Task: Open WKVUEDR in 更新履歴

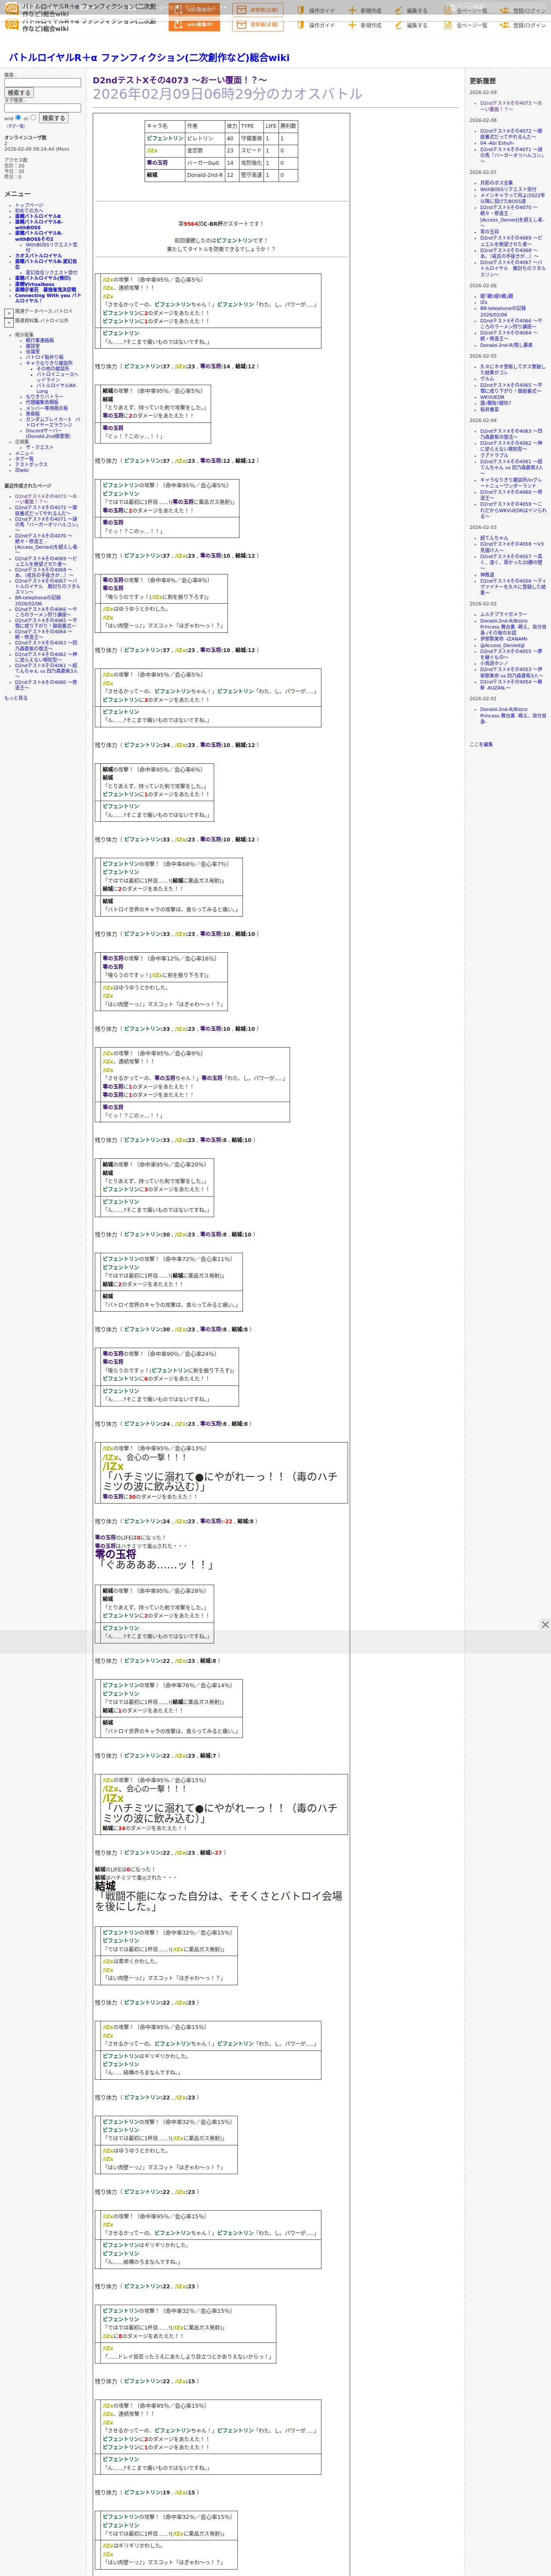Action: [492, 397]
